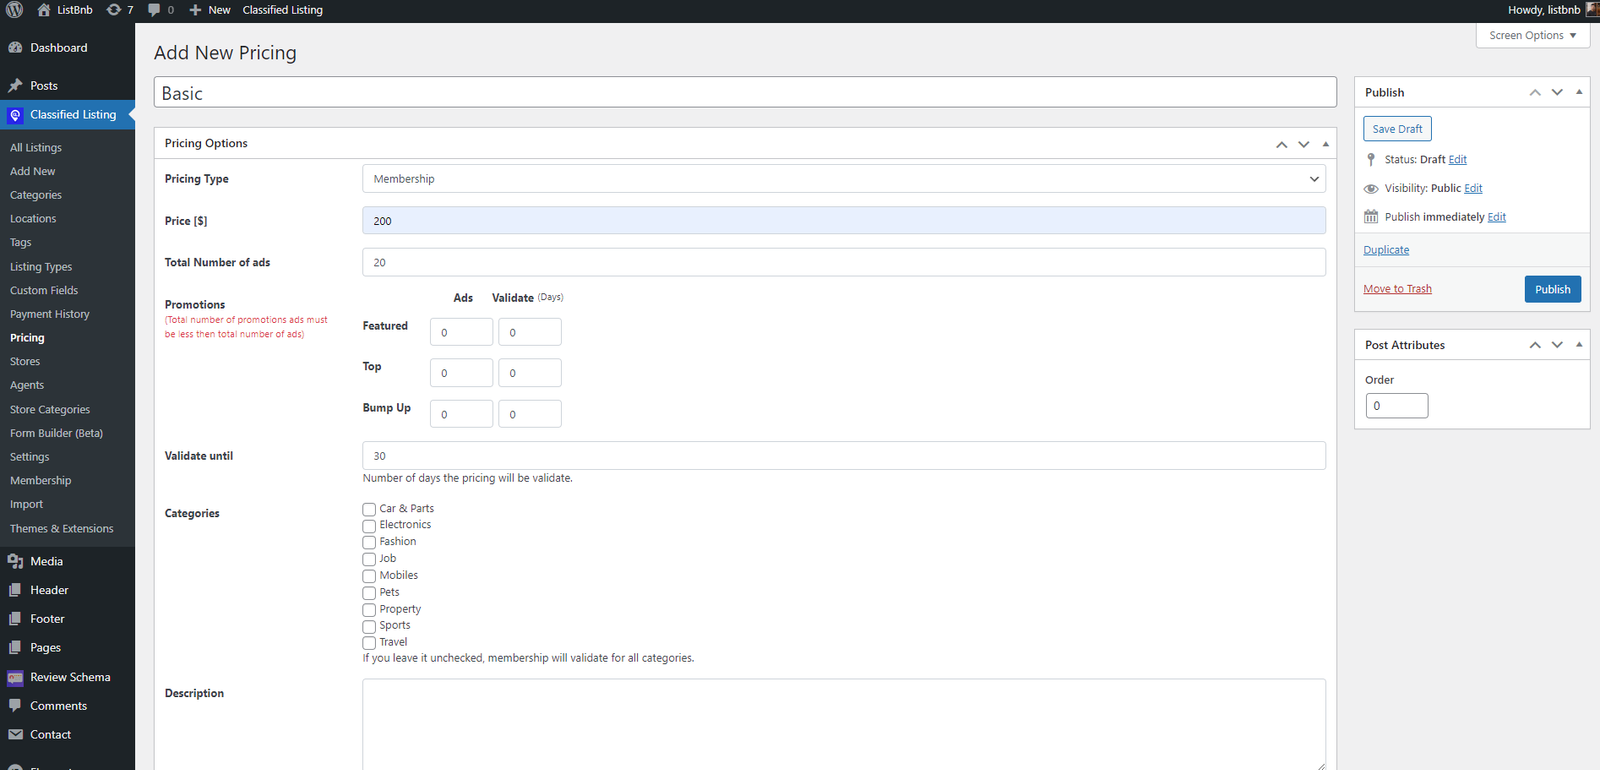Screen dimensions: 1600x770
Task: Click the Move to Trash link
Action: point(1397,289)
